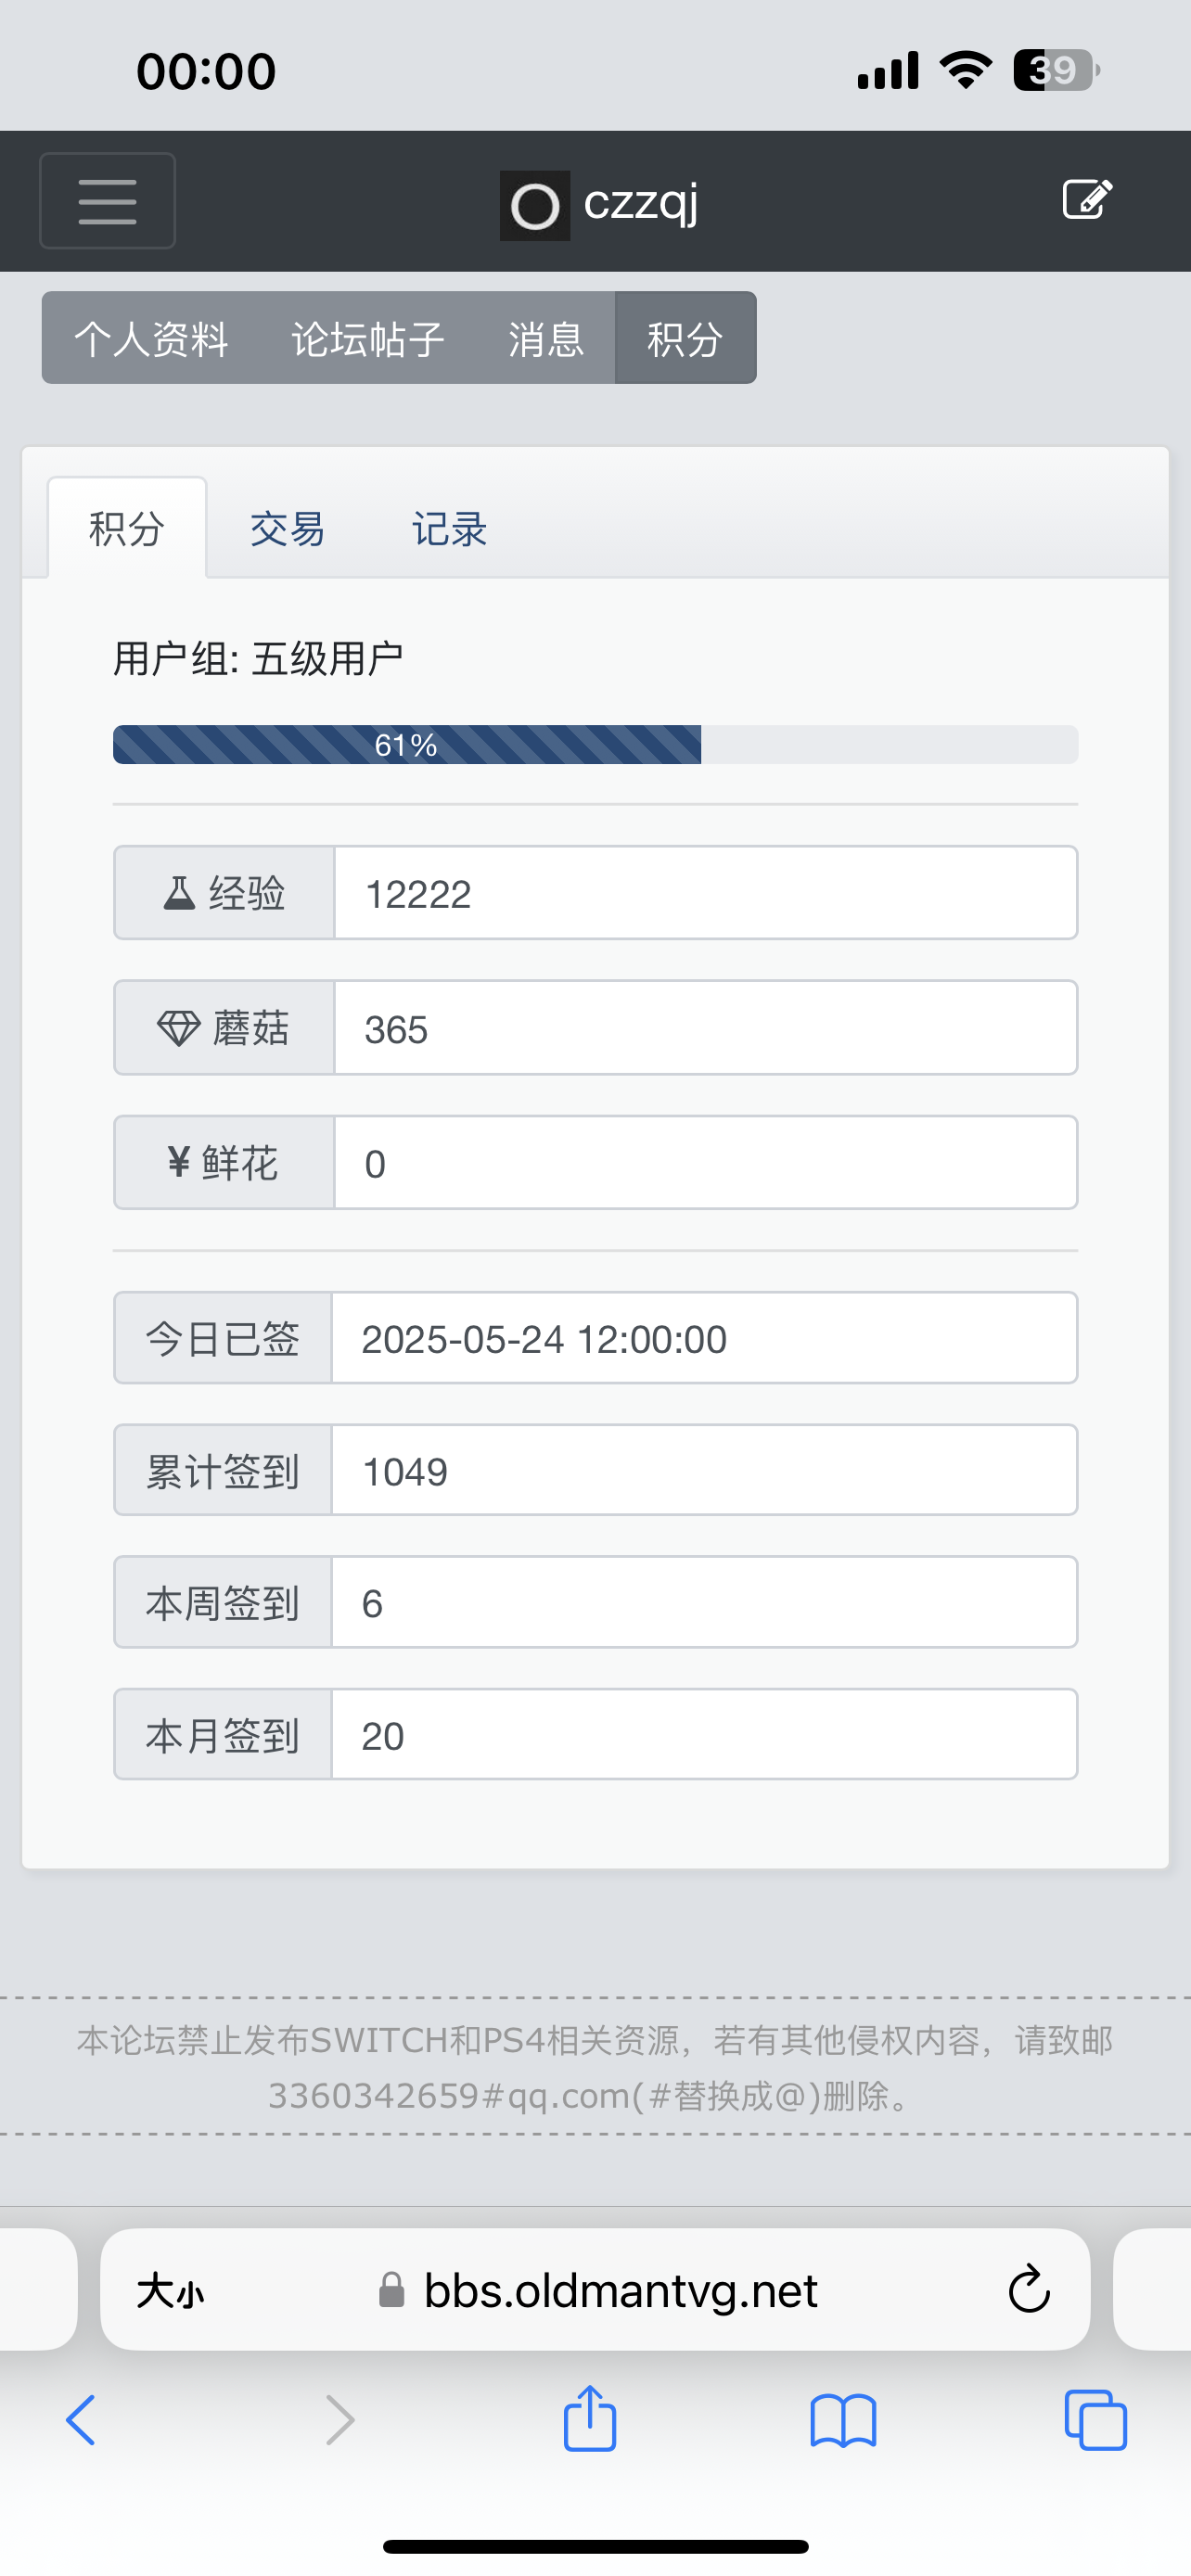Tap the 61% level progress bar
1191x2576 pixels.
[x=595, y=745]
